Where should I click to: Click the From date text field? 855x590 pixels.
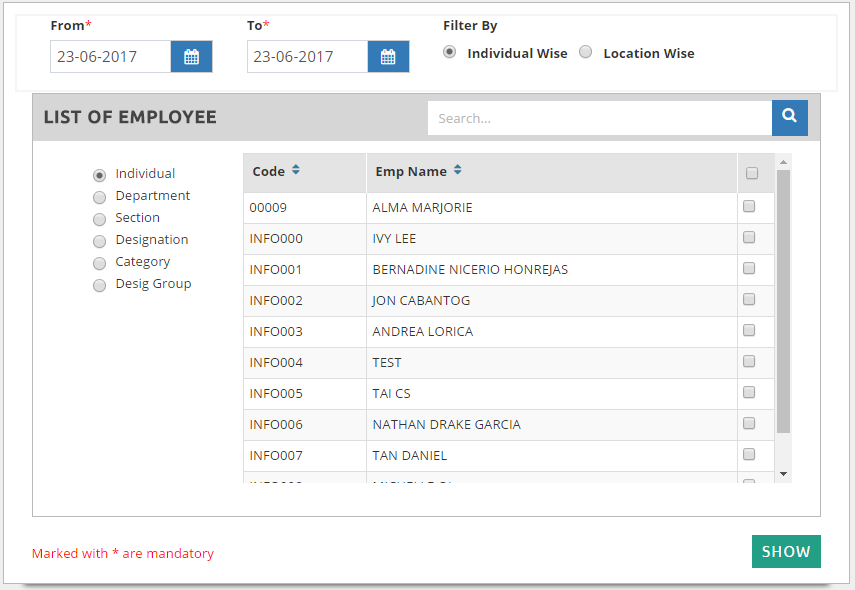click(x=110, y=57)
